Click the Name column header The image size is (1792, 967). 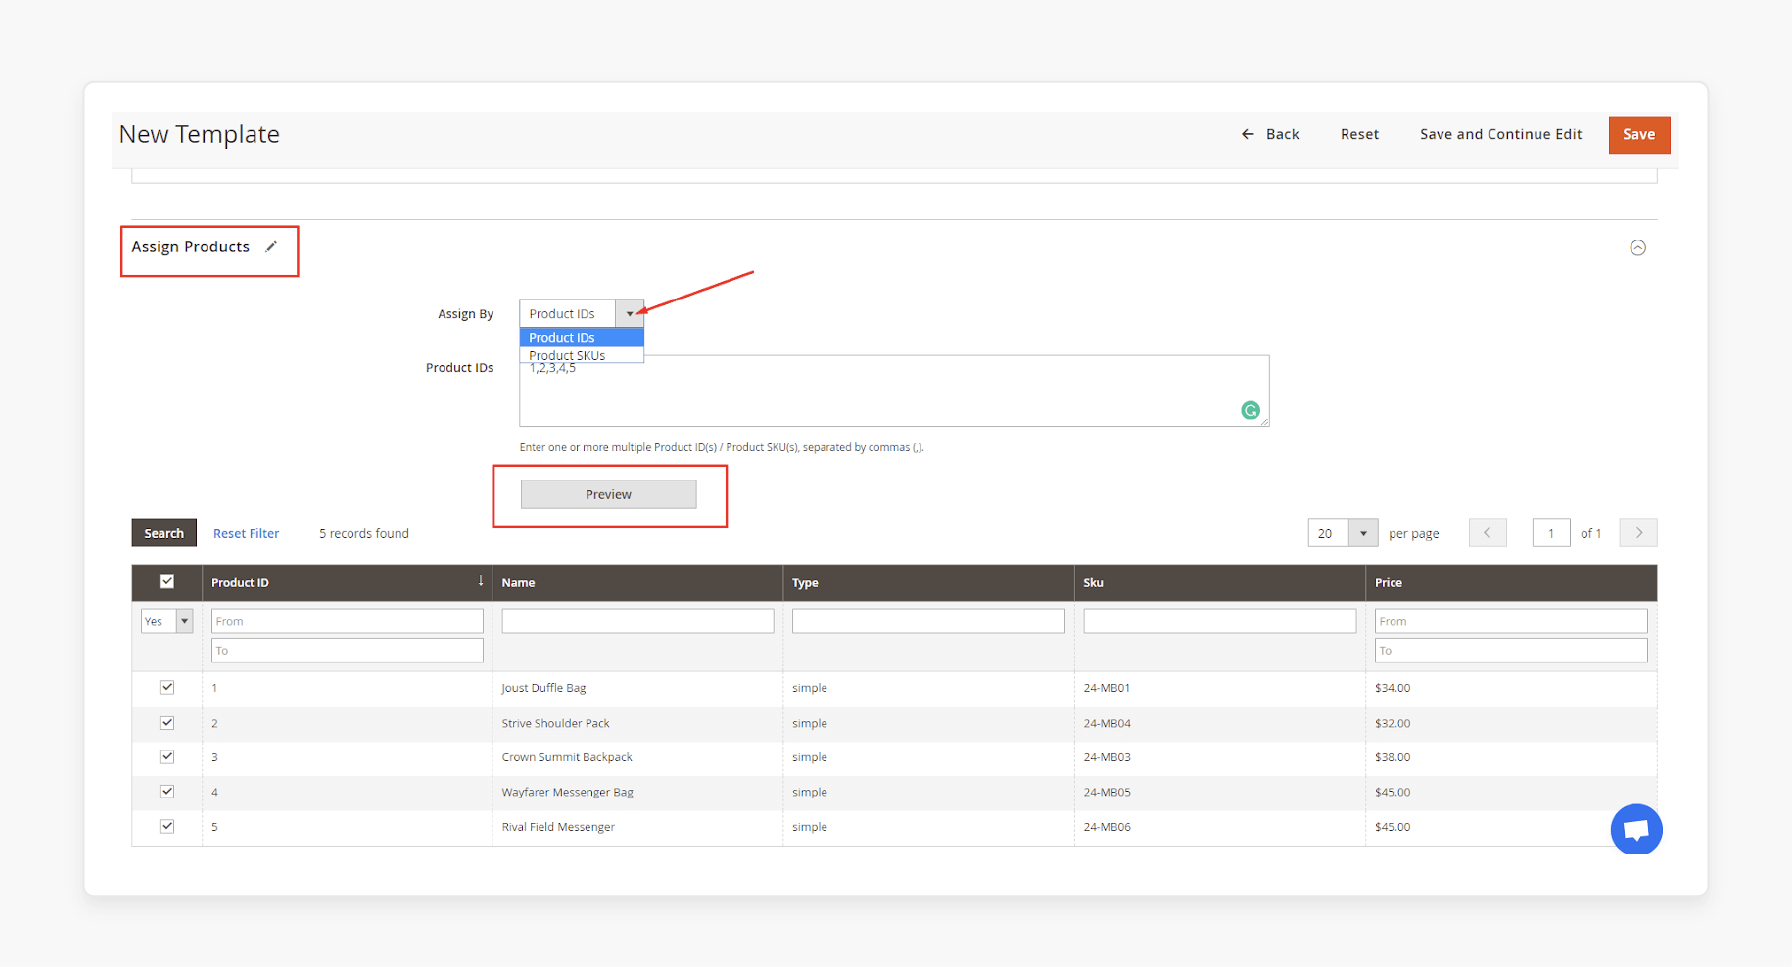(637, 582)
